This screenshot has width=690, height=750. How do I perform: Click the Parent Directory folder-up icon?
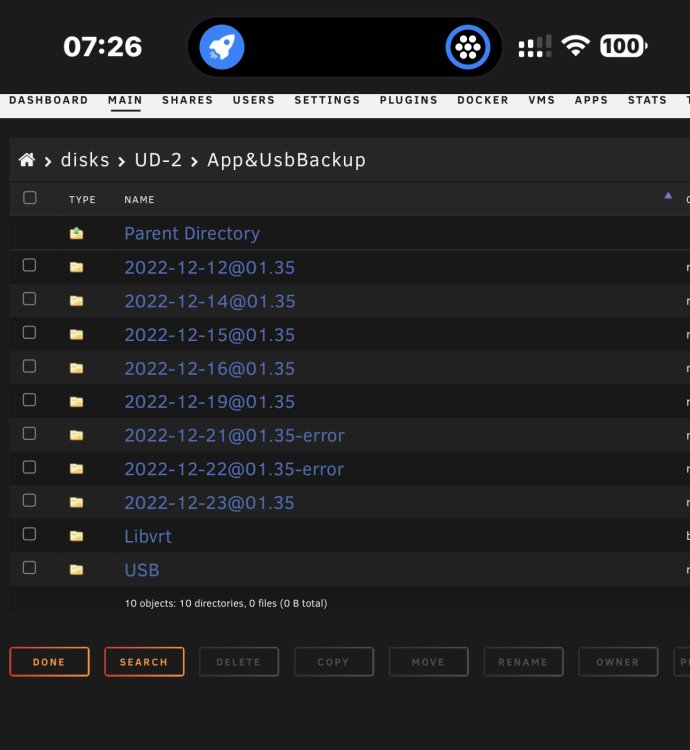[x=77, y=233]
